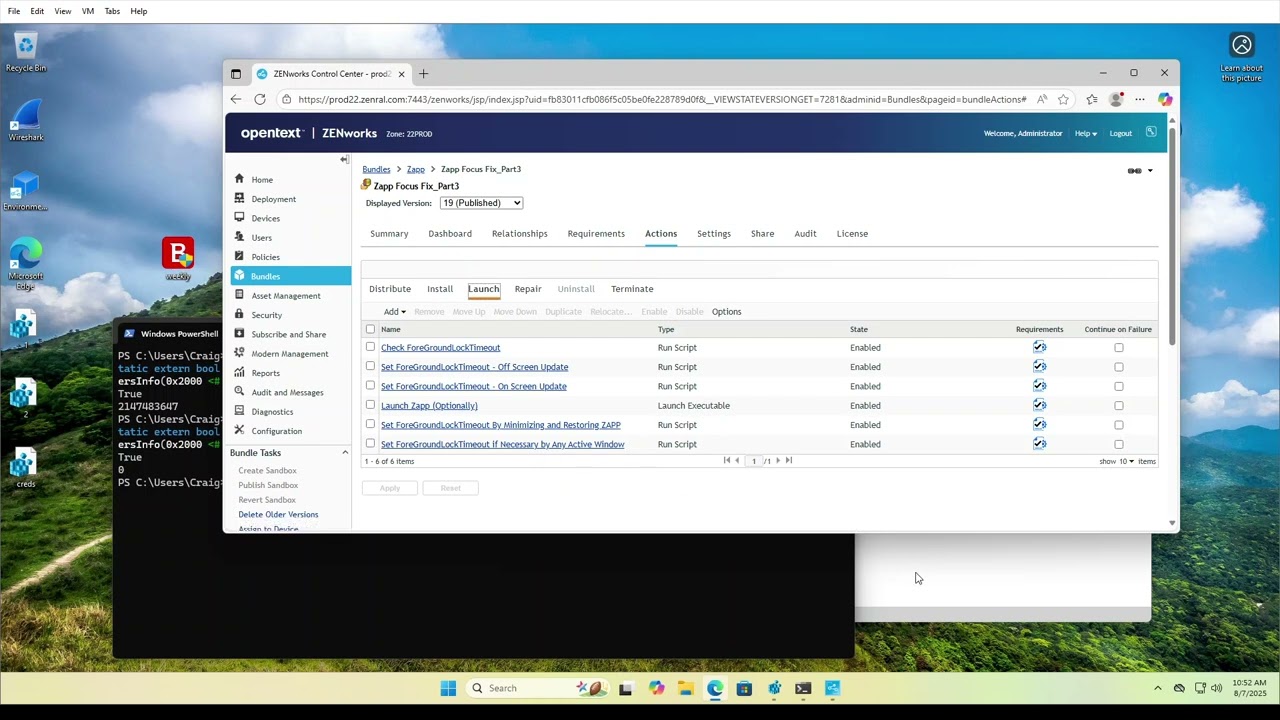Go to the next page arrow in the pager

click(778, 460)
